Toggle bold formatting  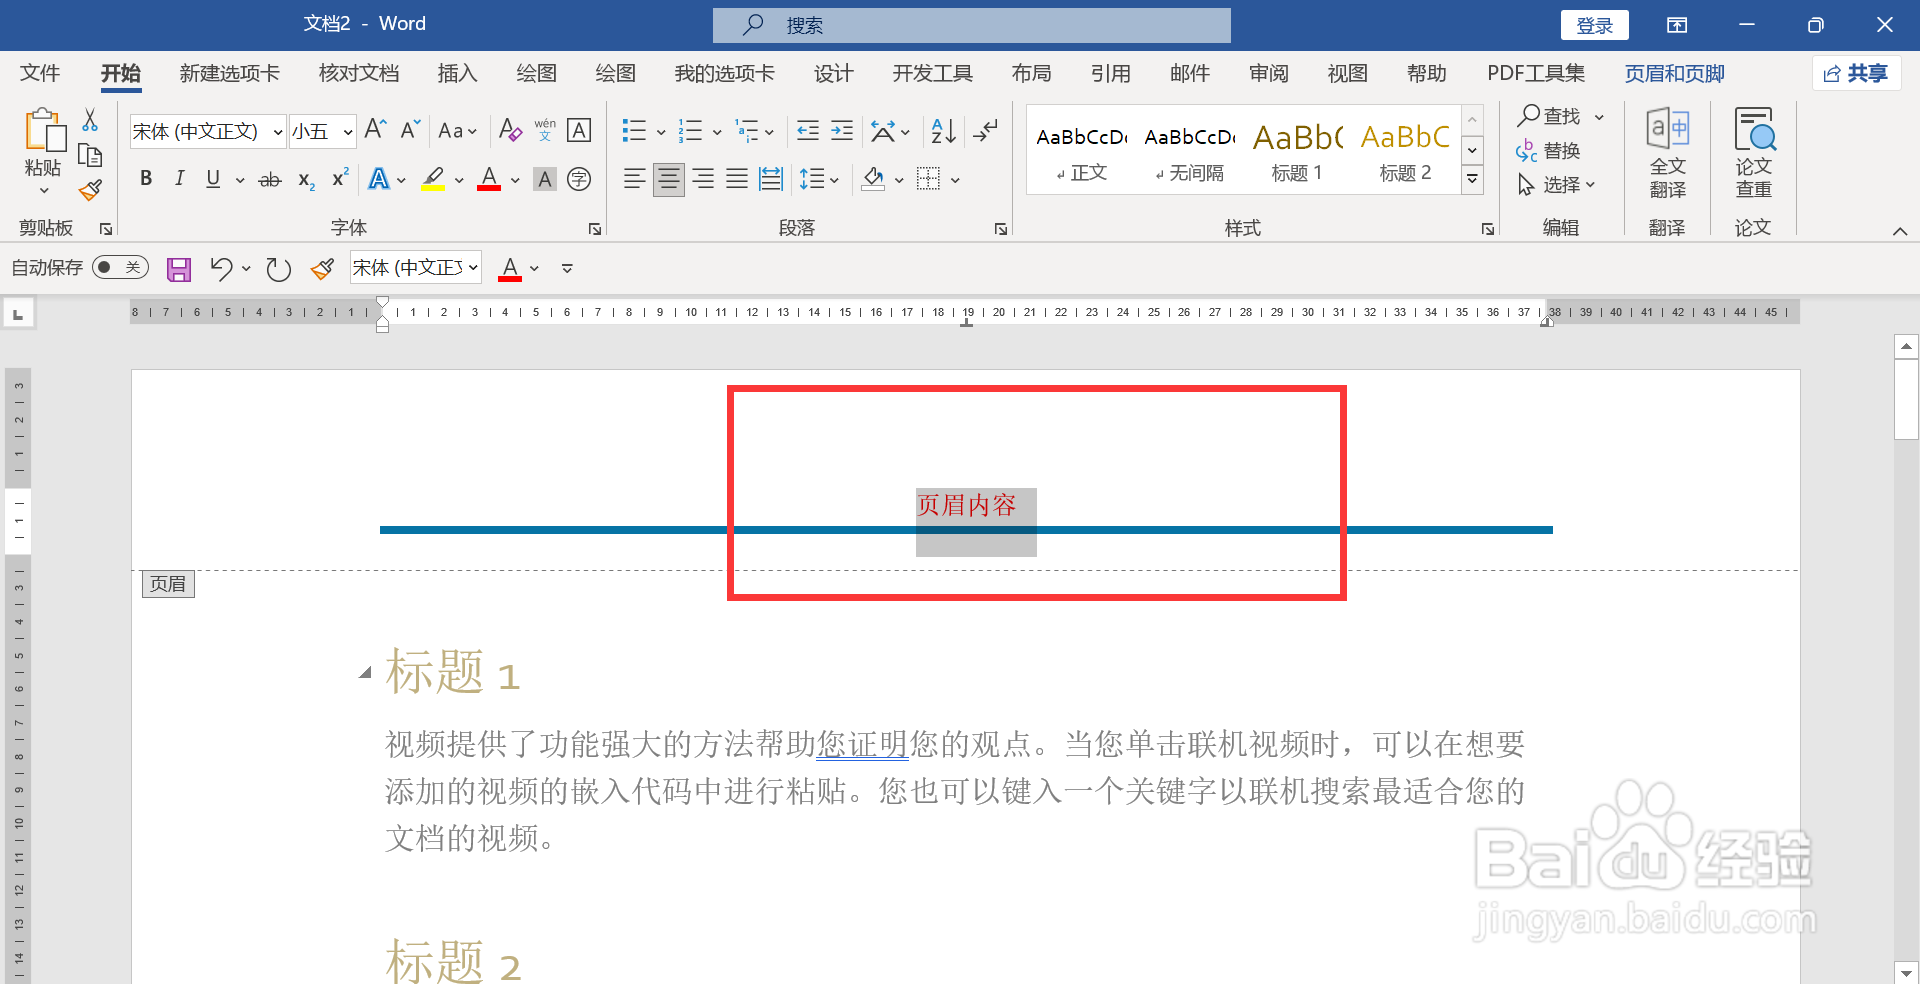pyautogui.click(x=146, y=179)
